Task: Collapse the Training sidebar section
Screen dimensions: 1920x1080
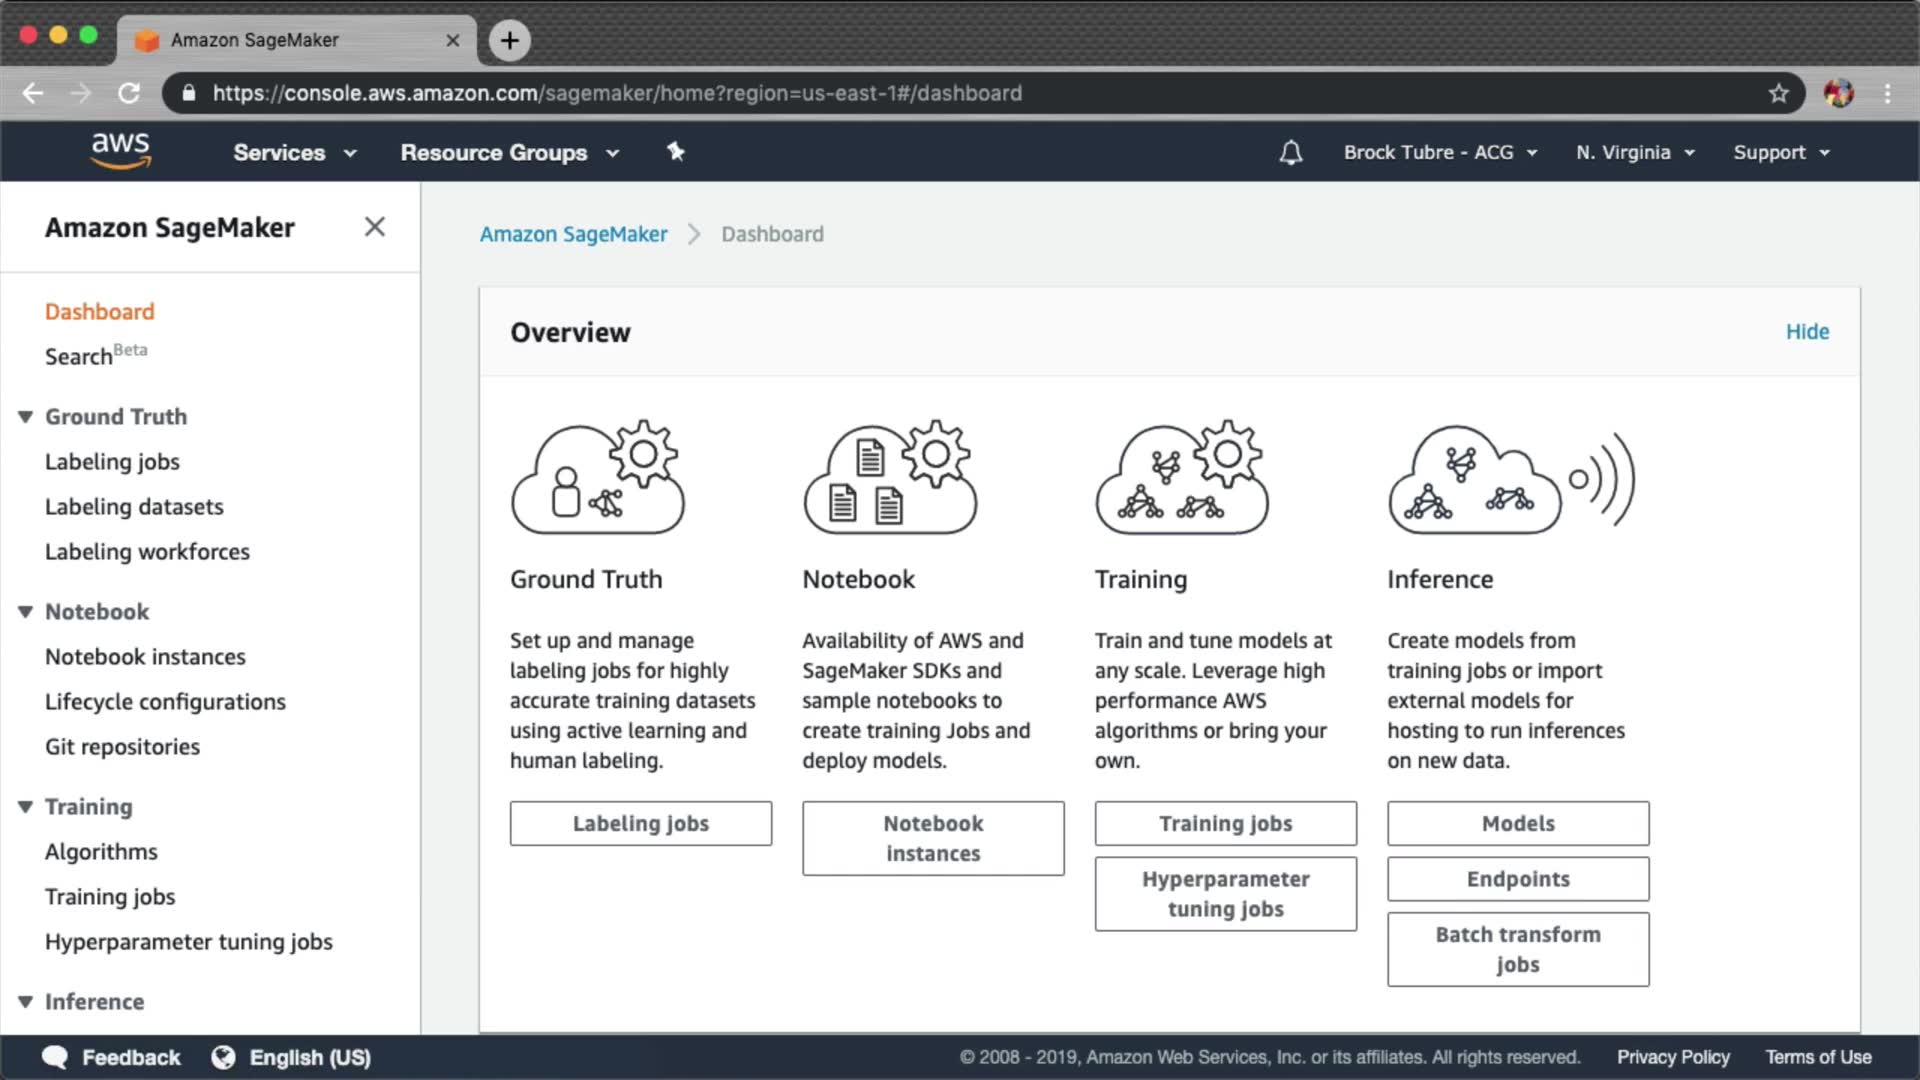Action: [26, 807]
